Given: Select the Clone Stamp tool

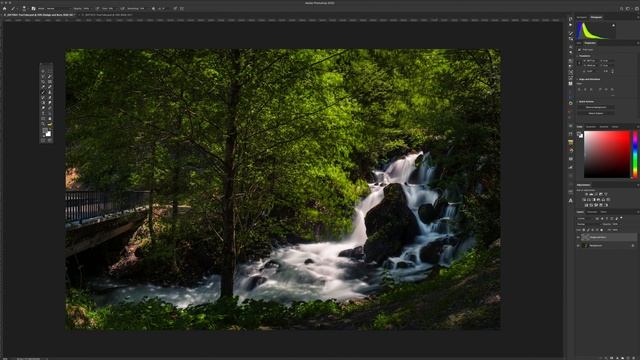Looking at the screenshot, I should point(49,92).
